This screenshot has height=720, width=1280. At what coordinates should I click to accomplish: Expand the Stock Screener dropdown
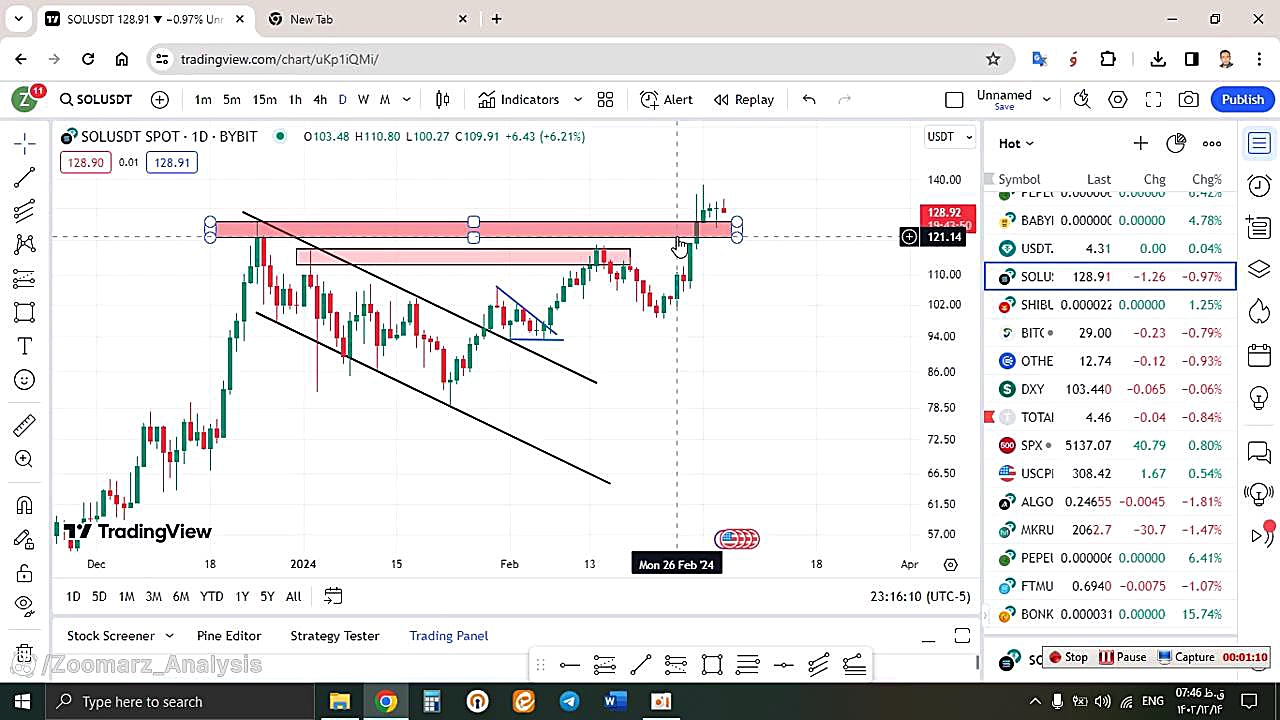tap(169, 635)
